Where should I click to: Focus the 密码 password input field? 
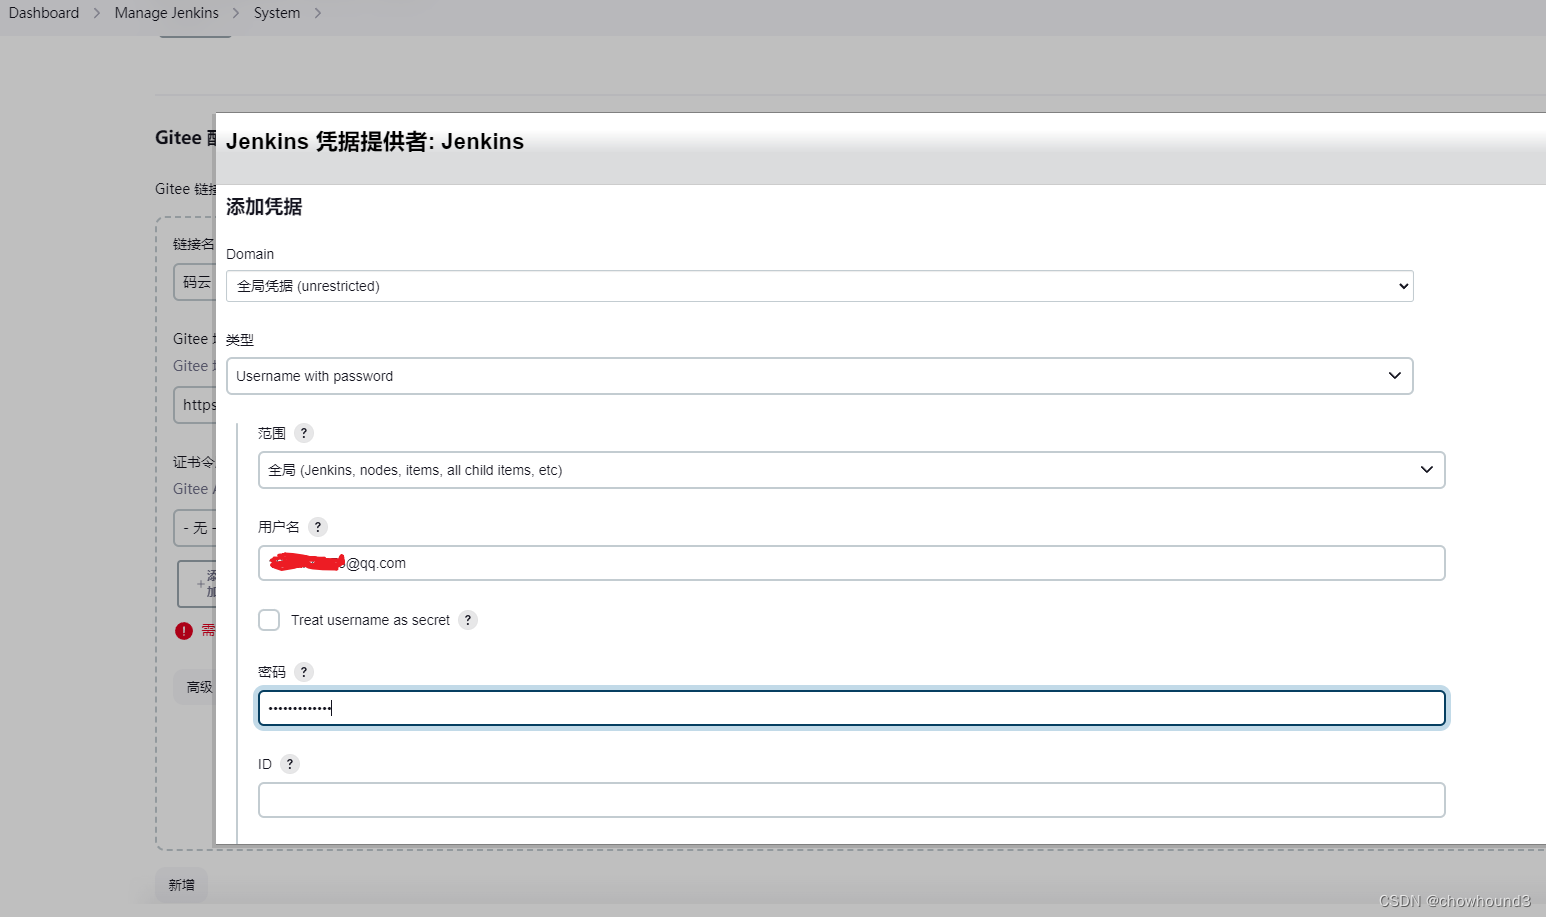pos(851,708)
